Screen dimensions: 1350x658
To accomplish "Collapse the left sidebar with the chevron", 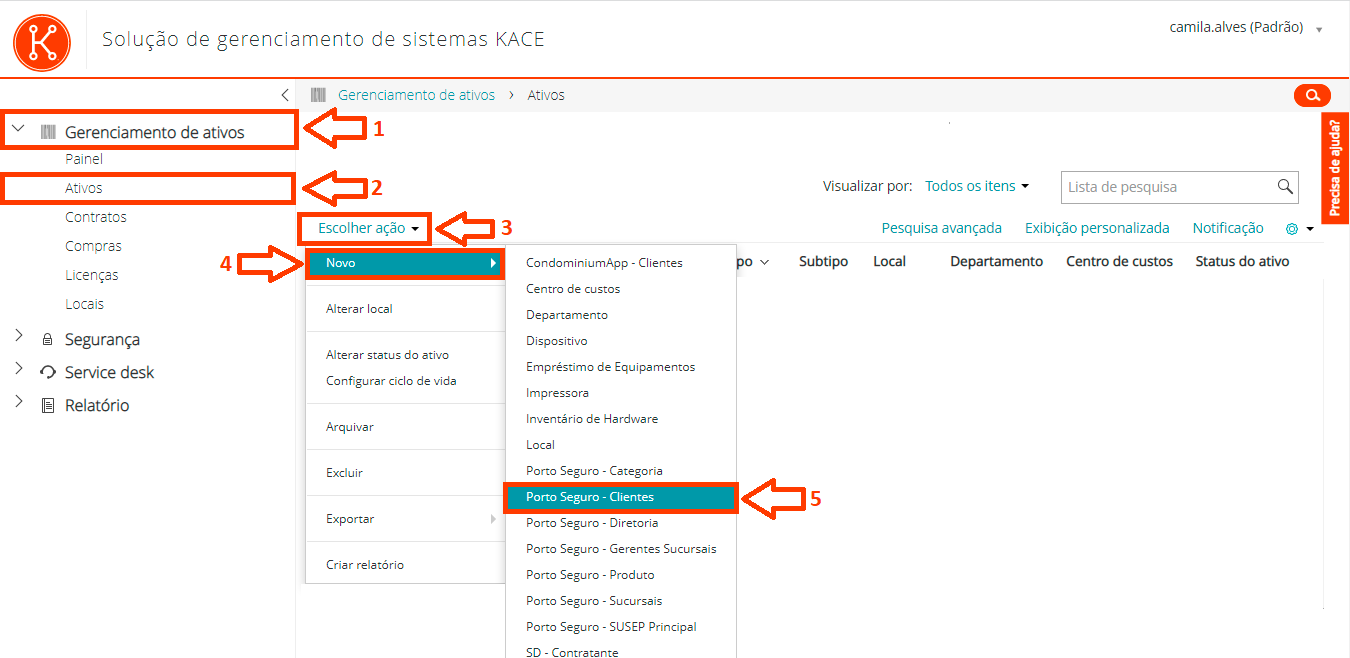I will [x=285, y=95].
